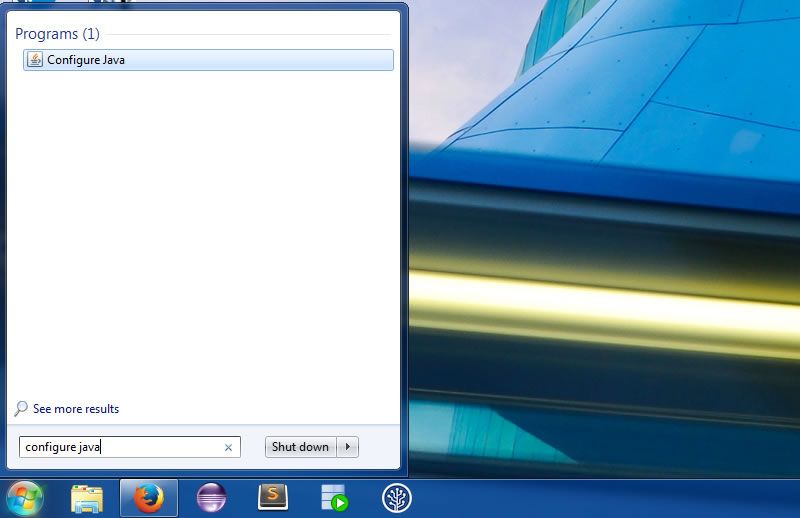Click the taskbar icon with green play arrow
Viewport: 800px width, 518px height.
pos(334,498)
